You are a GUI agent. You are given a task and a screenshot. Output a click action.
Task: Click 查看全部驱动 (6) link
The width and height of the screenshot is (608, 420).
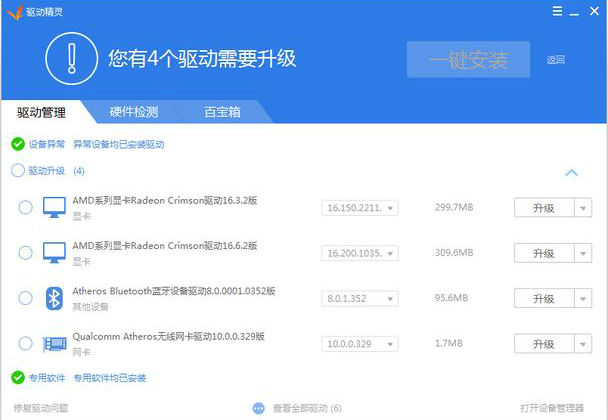307,408
